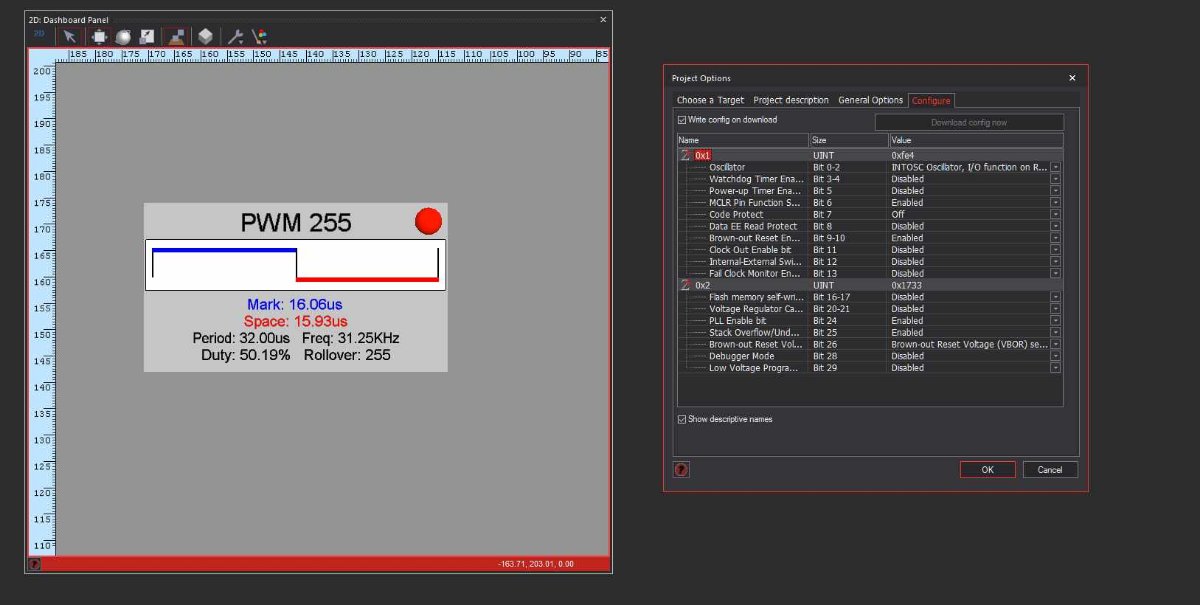Open MCLR Pin Function value dropdown

click(x=1055, y=203)
